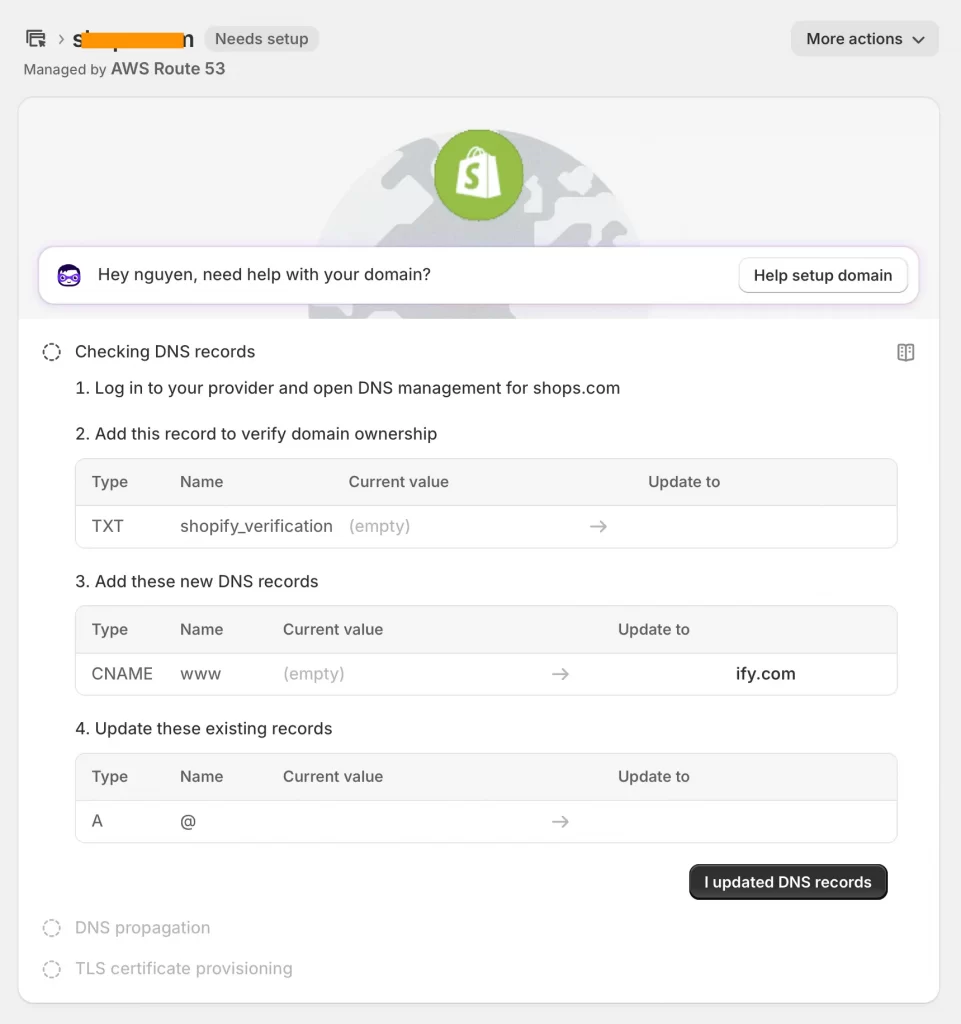The image size is (961, 1024).
Task: Expand the DNS propagation step
Action: pos(143,928)
